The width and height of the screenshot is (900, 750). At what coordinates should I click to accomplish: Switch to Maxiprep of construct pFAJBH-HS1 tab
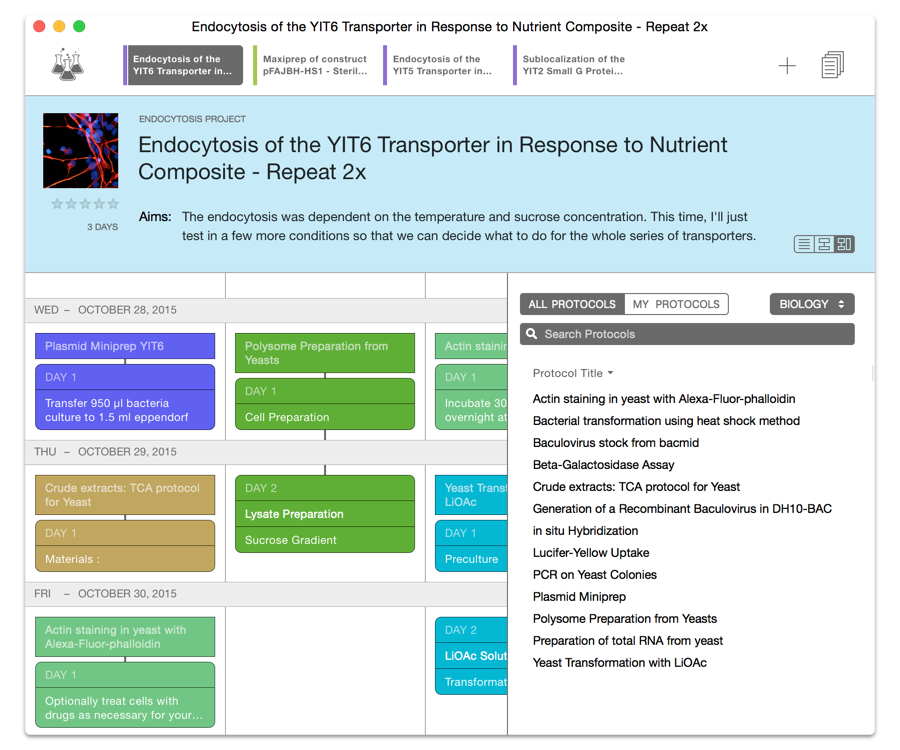314,65
